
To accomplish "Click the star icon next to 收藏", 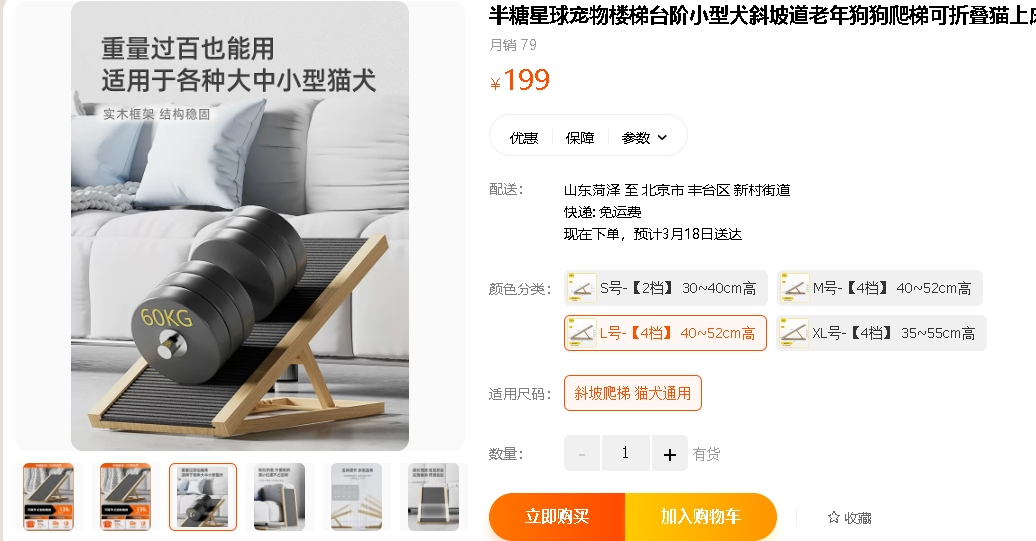I will pyautogui.click(x=834, y=517).
